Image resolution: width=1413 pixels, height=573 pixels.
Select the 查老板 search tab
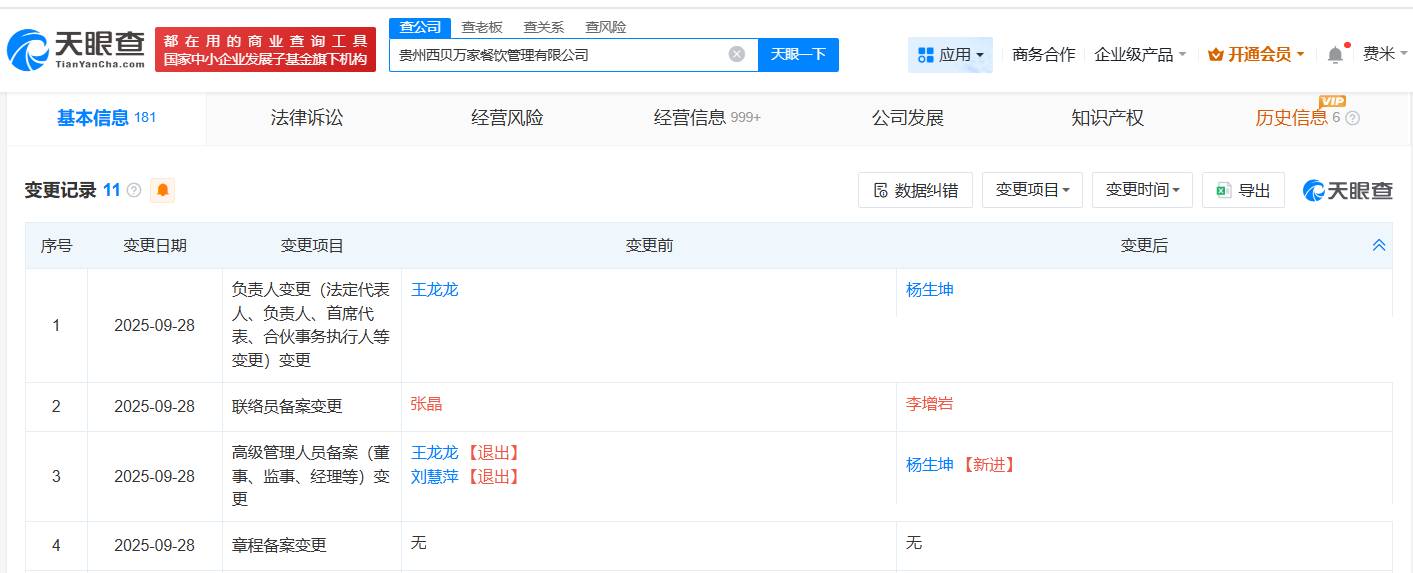click(x=482, y=27)
